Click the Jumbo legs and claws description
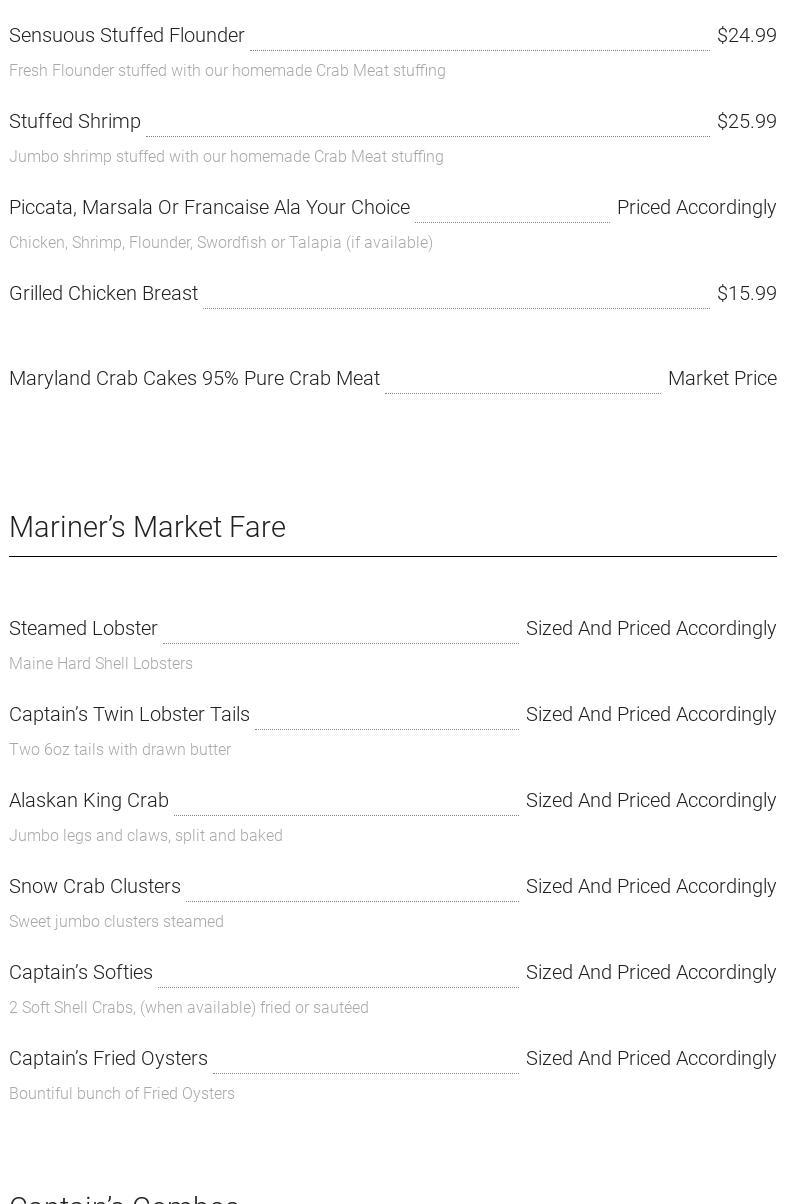This screenshot has width=785, height=1204. click(x=146, y=836)
